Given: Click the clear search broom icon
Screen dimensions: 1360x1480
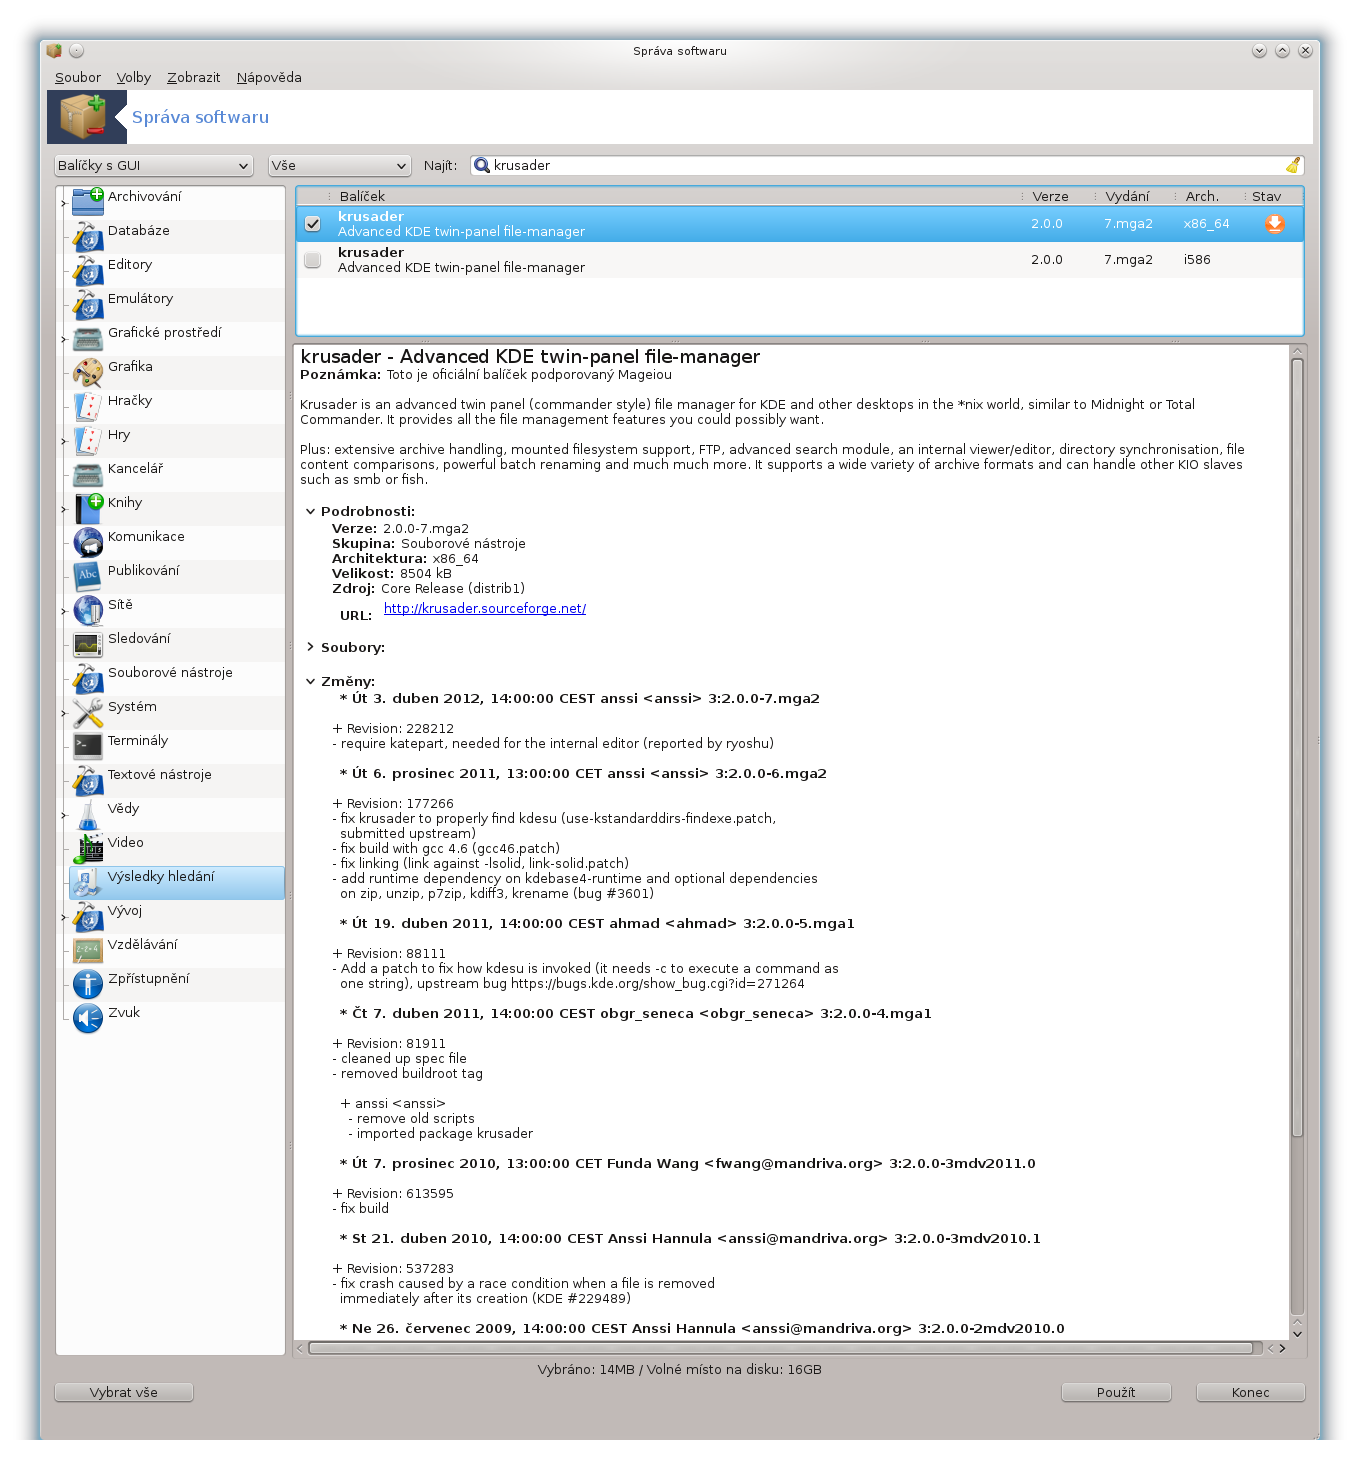Looking at the screenshot, I should 1292,165.
